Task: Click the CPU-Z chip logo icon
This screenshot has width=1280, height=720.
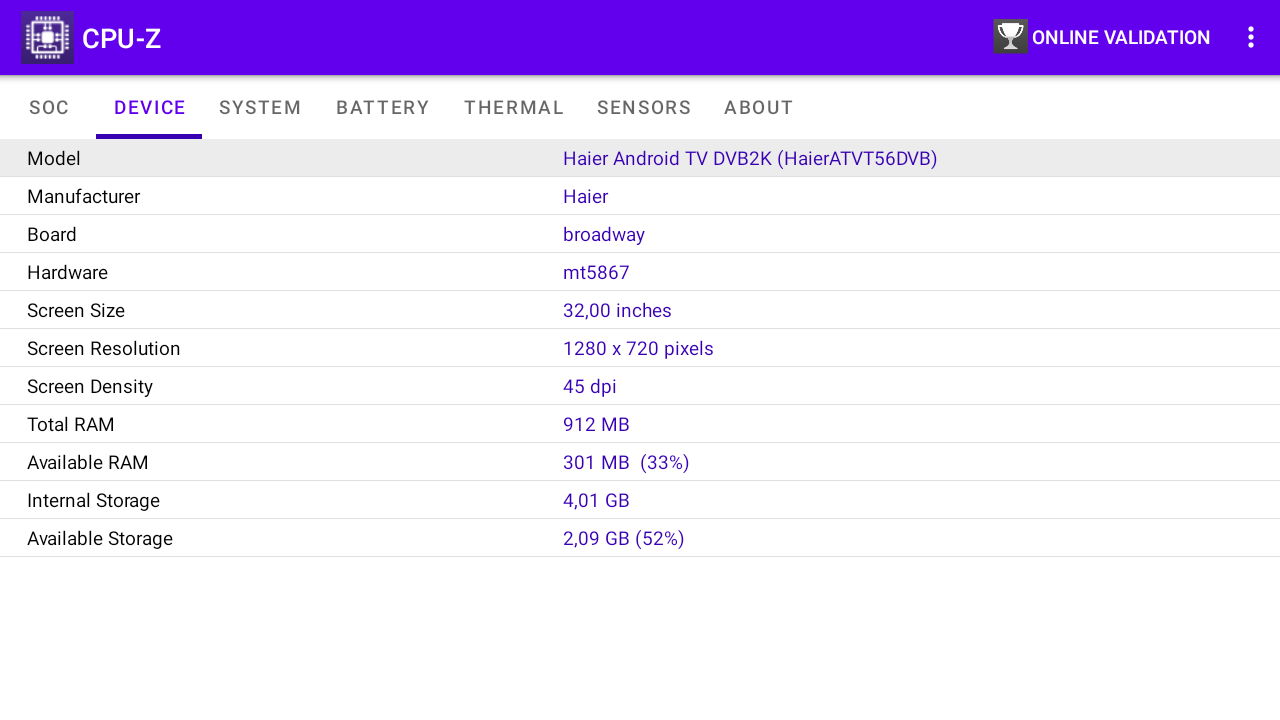Action: (x=47, y=38)
